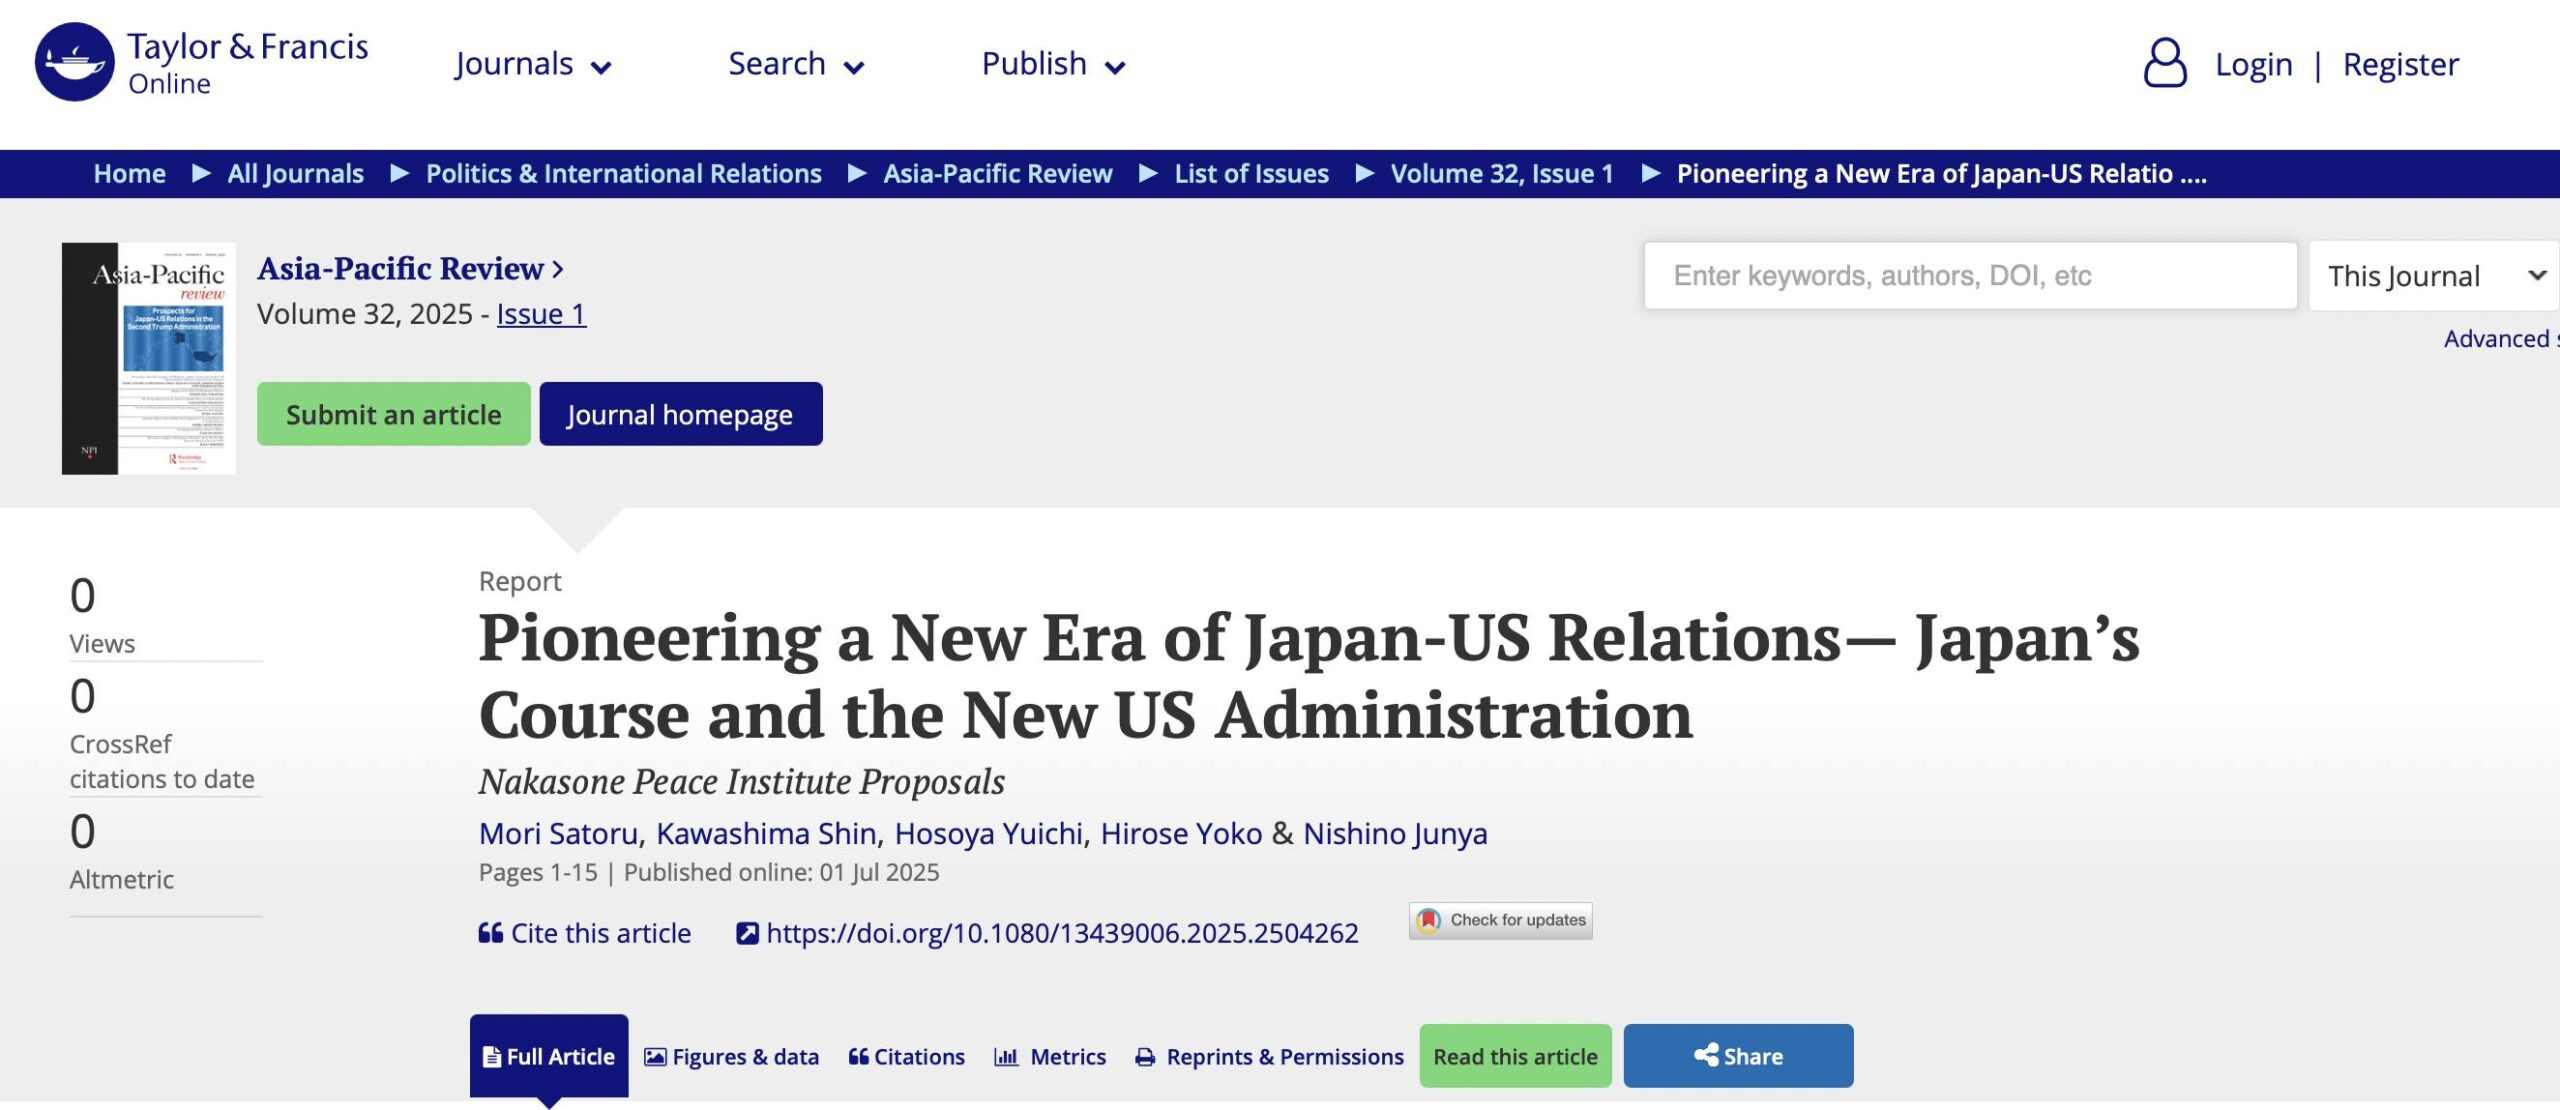Open the Journals dropdown menu
The image size is (2560, 1110).
tap(533, 64)
